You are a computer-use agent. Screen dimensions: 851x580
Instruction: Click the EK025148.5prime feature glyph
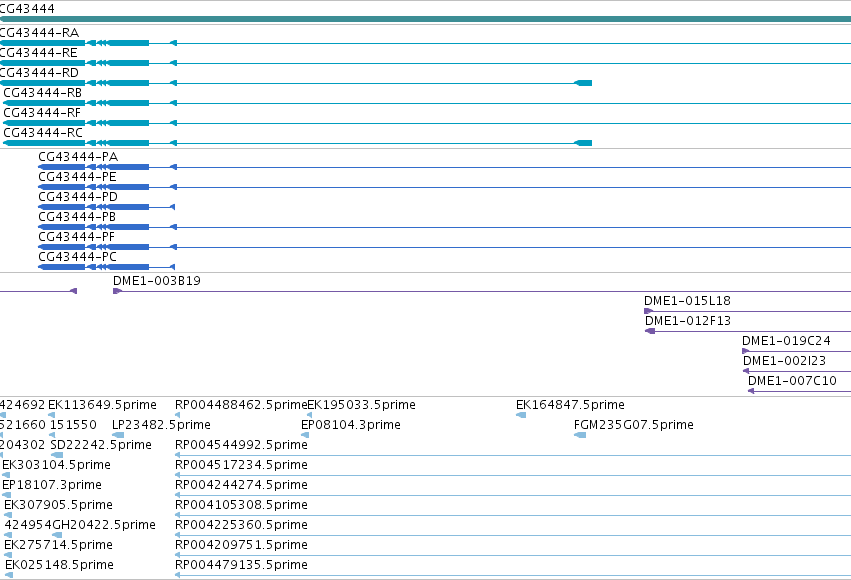[9, 575]
